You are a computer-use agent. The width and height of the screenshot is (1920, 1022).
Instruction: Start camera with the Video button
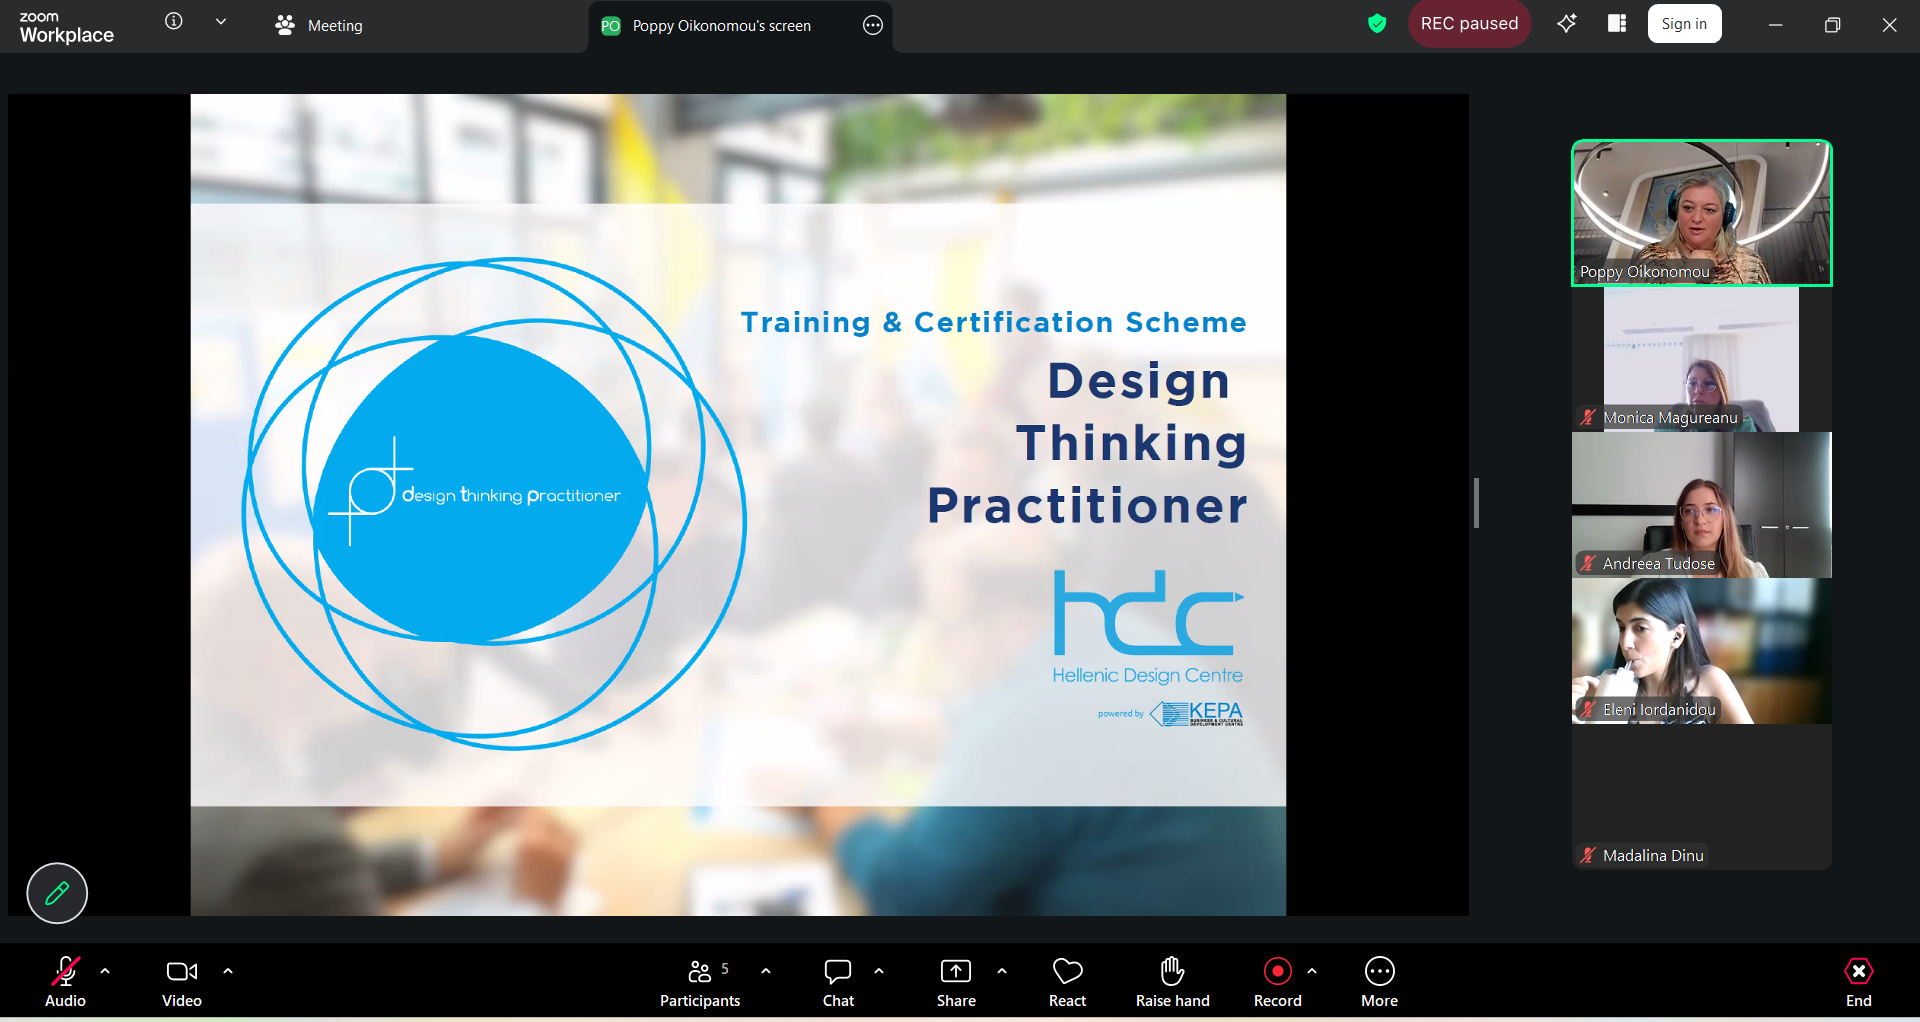[x=182, y=982]
